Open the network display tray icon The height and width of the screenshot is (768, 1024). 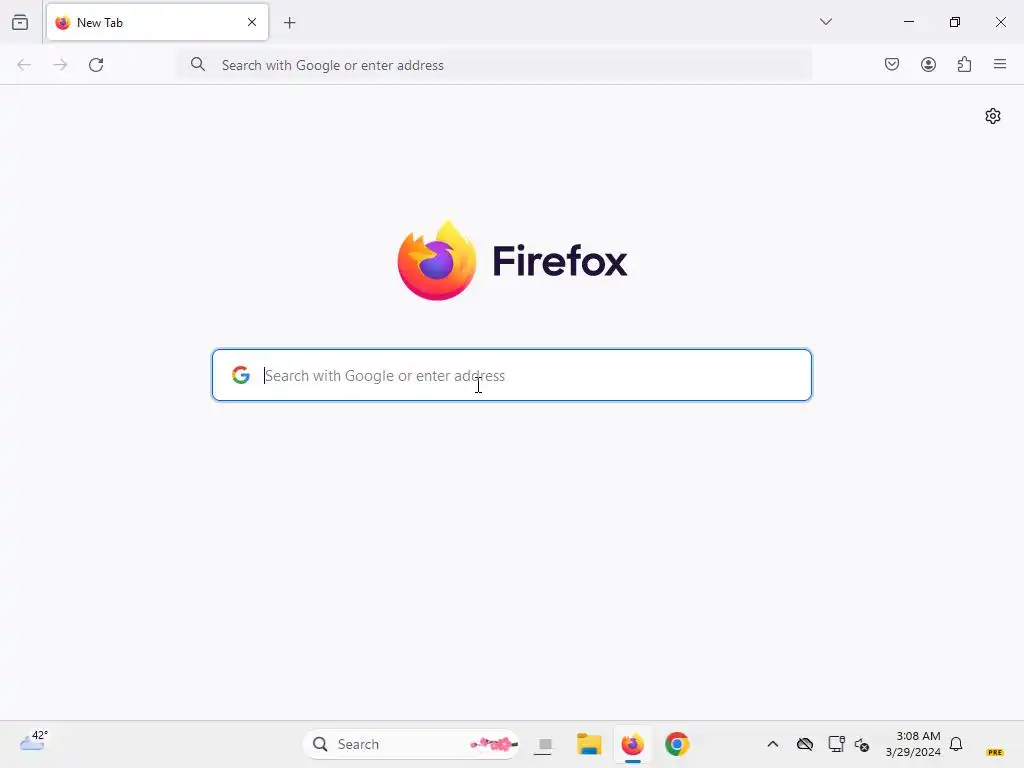coord(836,744)
